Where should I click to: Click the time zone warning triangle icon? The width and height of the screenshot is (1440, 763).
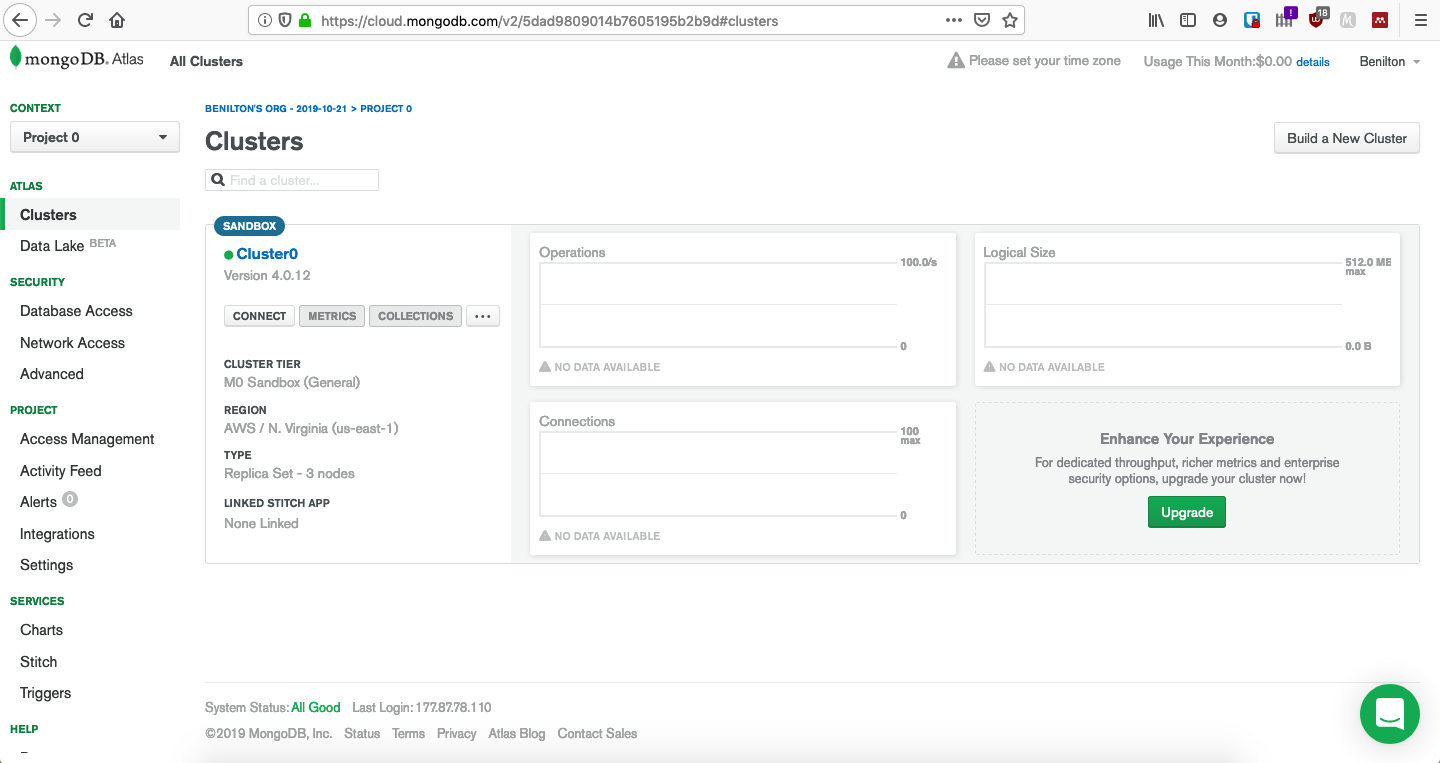(956, 61)
